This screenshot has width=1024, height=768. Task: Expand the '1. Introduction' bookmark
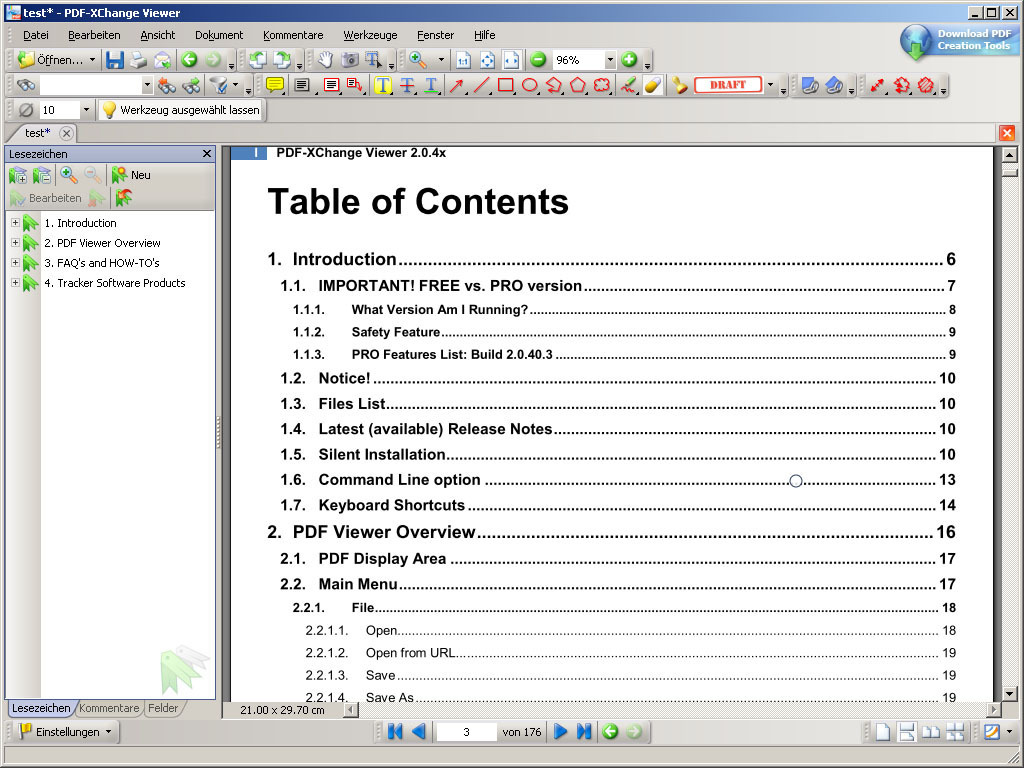[15, 223]
